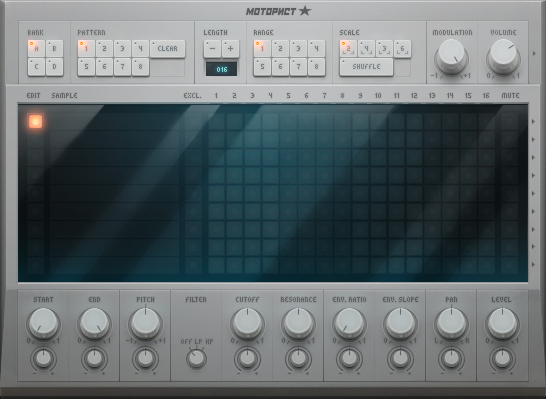Image resolution: width=546 pixels, height=399 pixels.
Task: Select range 6
Action: 280,67
